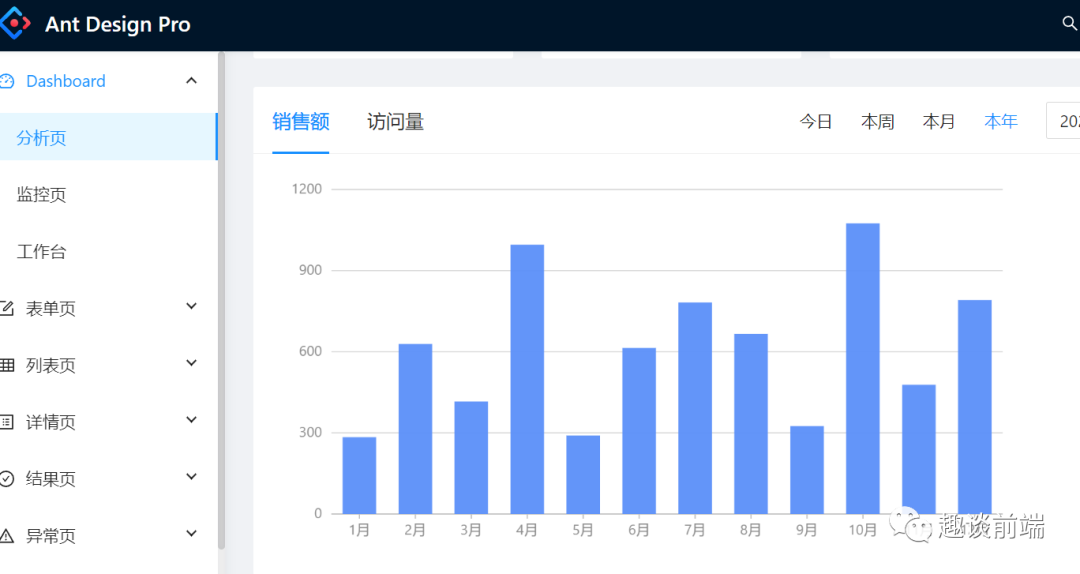Image resolution: width=1080 pixels, height=574 pixels.
Task: Click the 7月 x-axis label
Action: (695, 530)
